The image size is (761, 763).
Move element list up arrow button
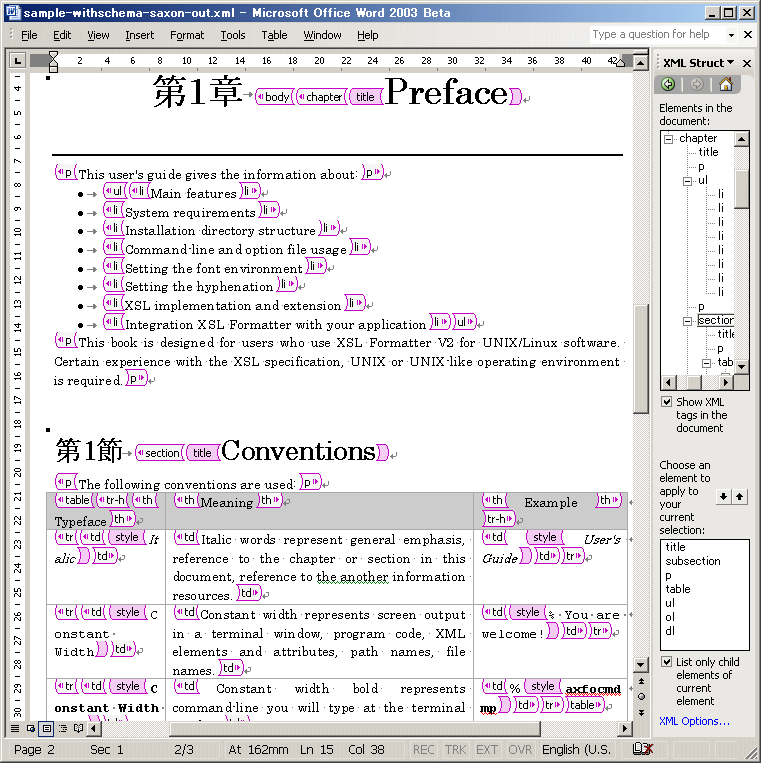coord(740,497)
